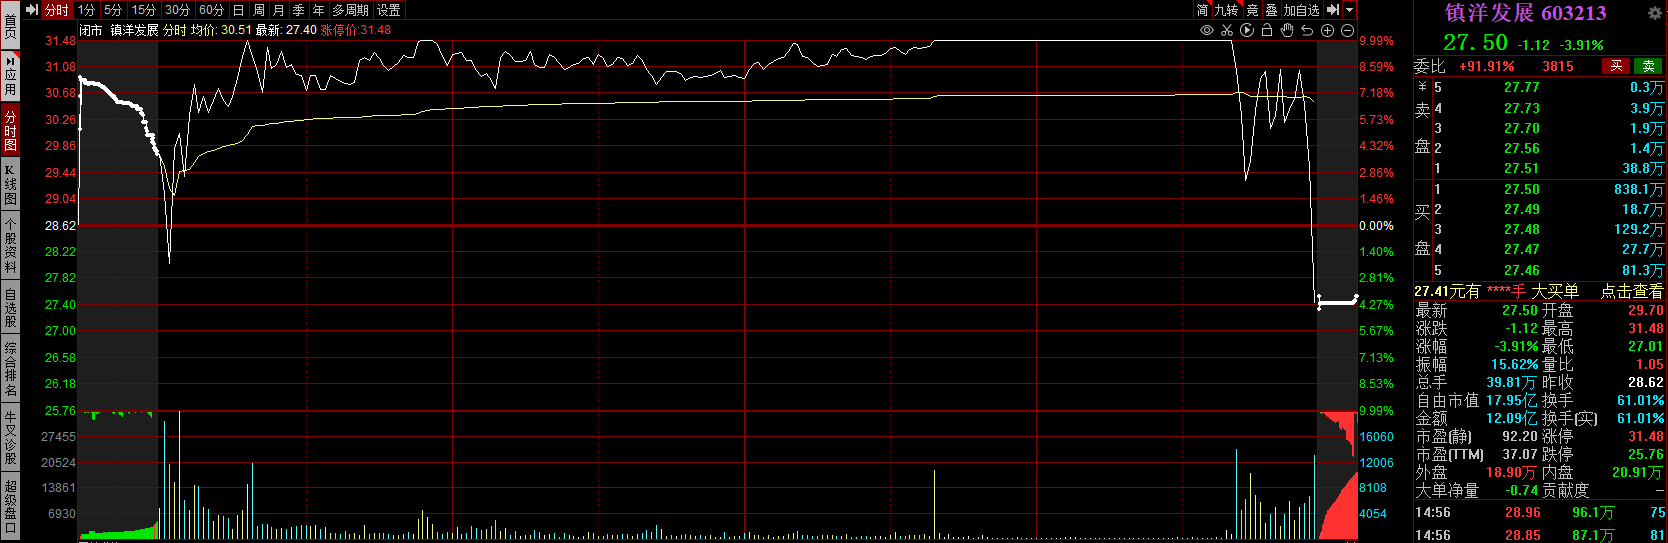The image size is (1668, 543).
Task: Click the 涨停价:31.48 label above chart
Action: (x=355, y=30)
